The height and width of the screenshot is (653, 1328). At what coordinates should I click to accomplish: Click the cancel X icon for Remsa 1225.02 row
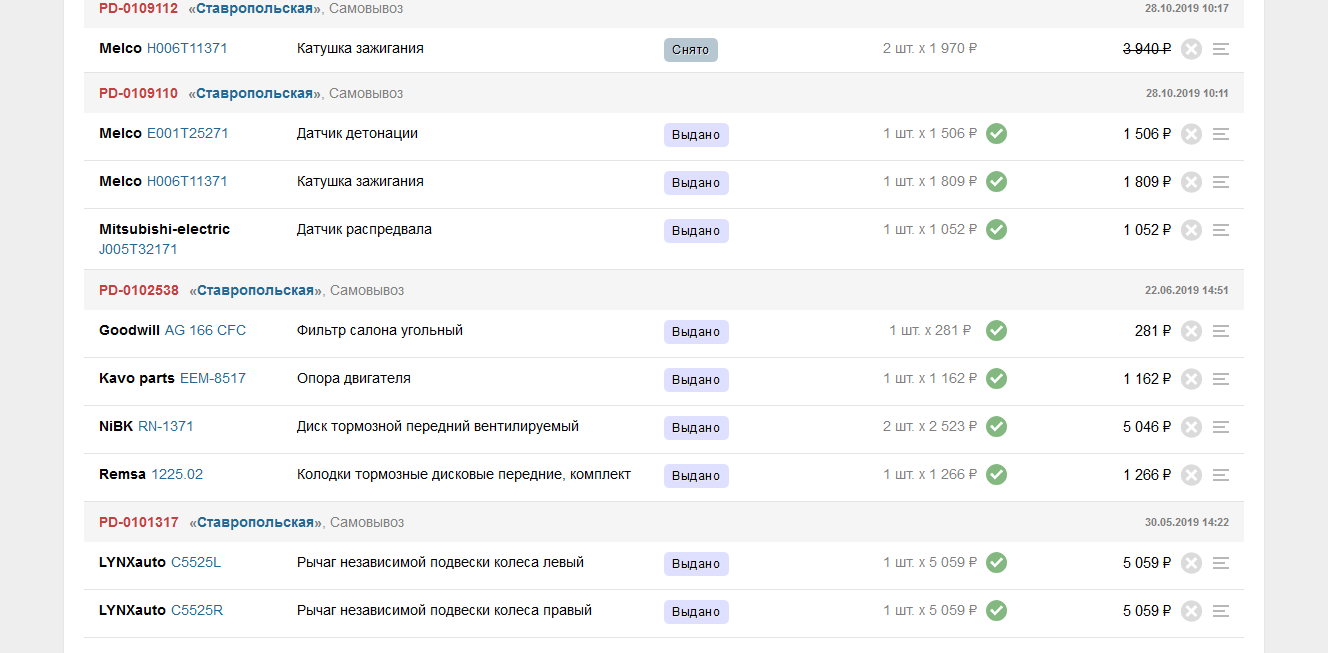(1191, 475)
